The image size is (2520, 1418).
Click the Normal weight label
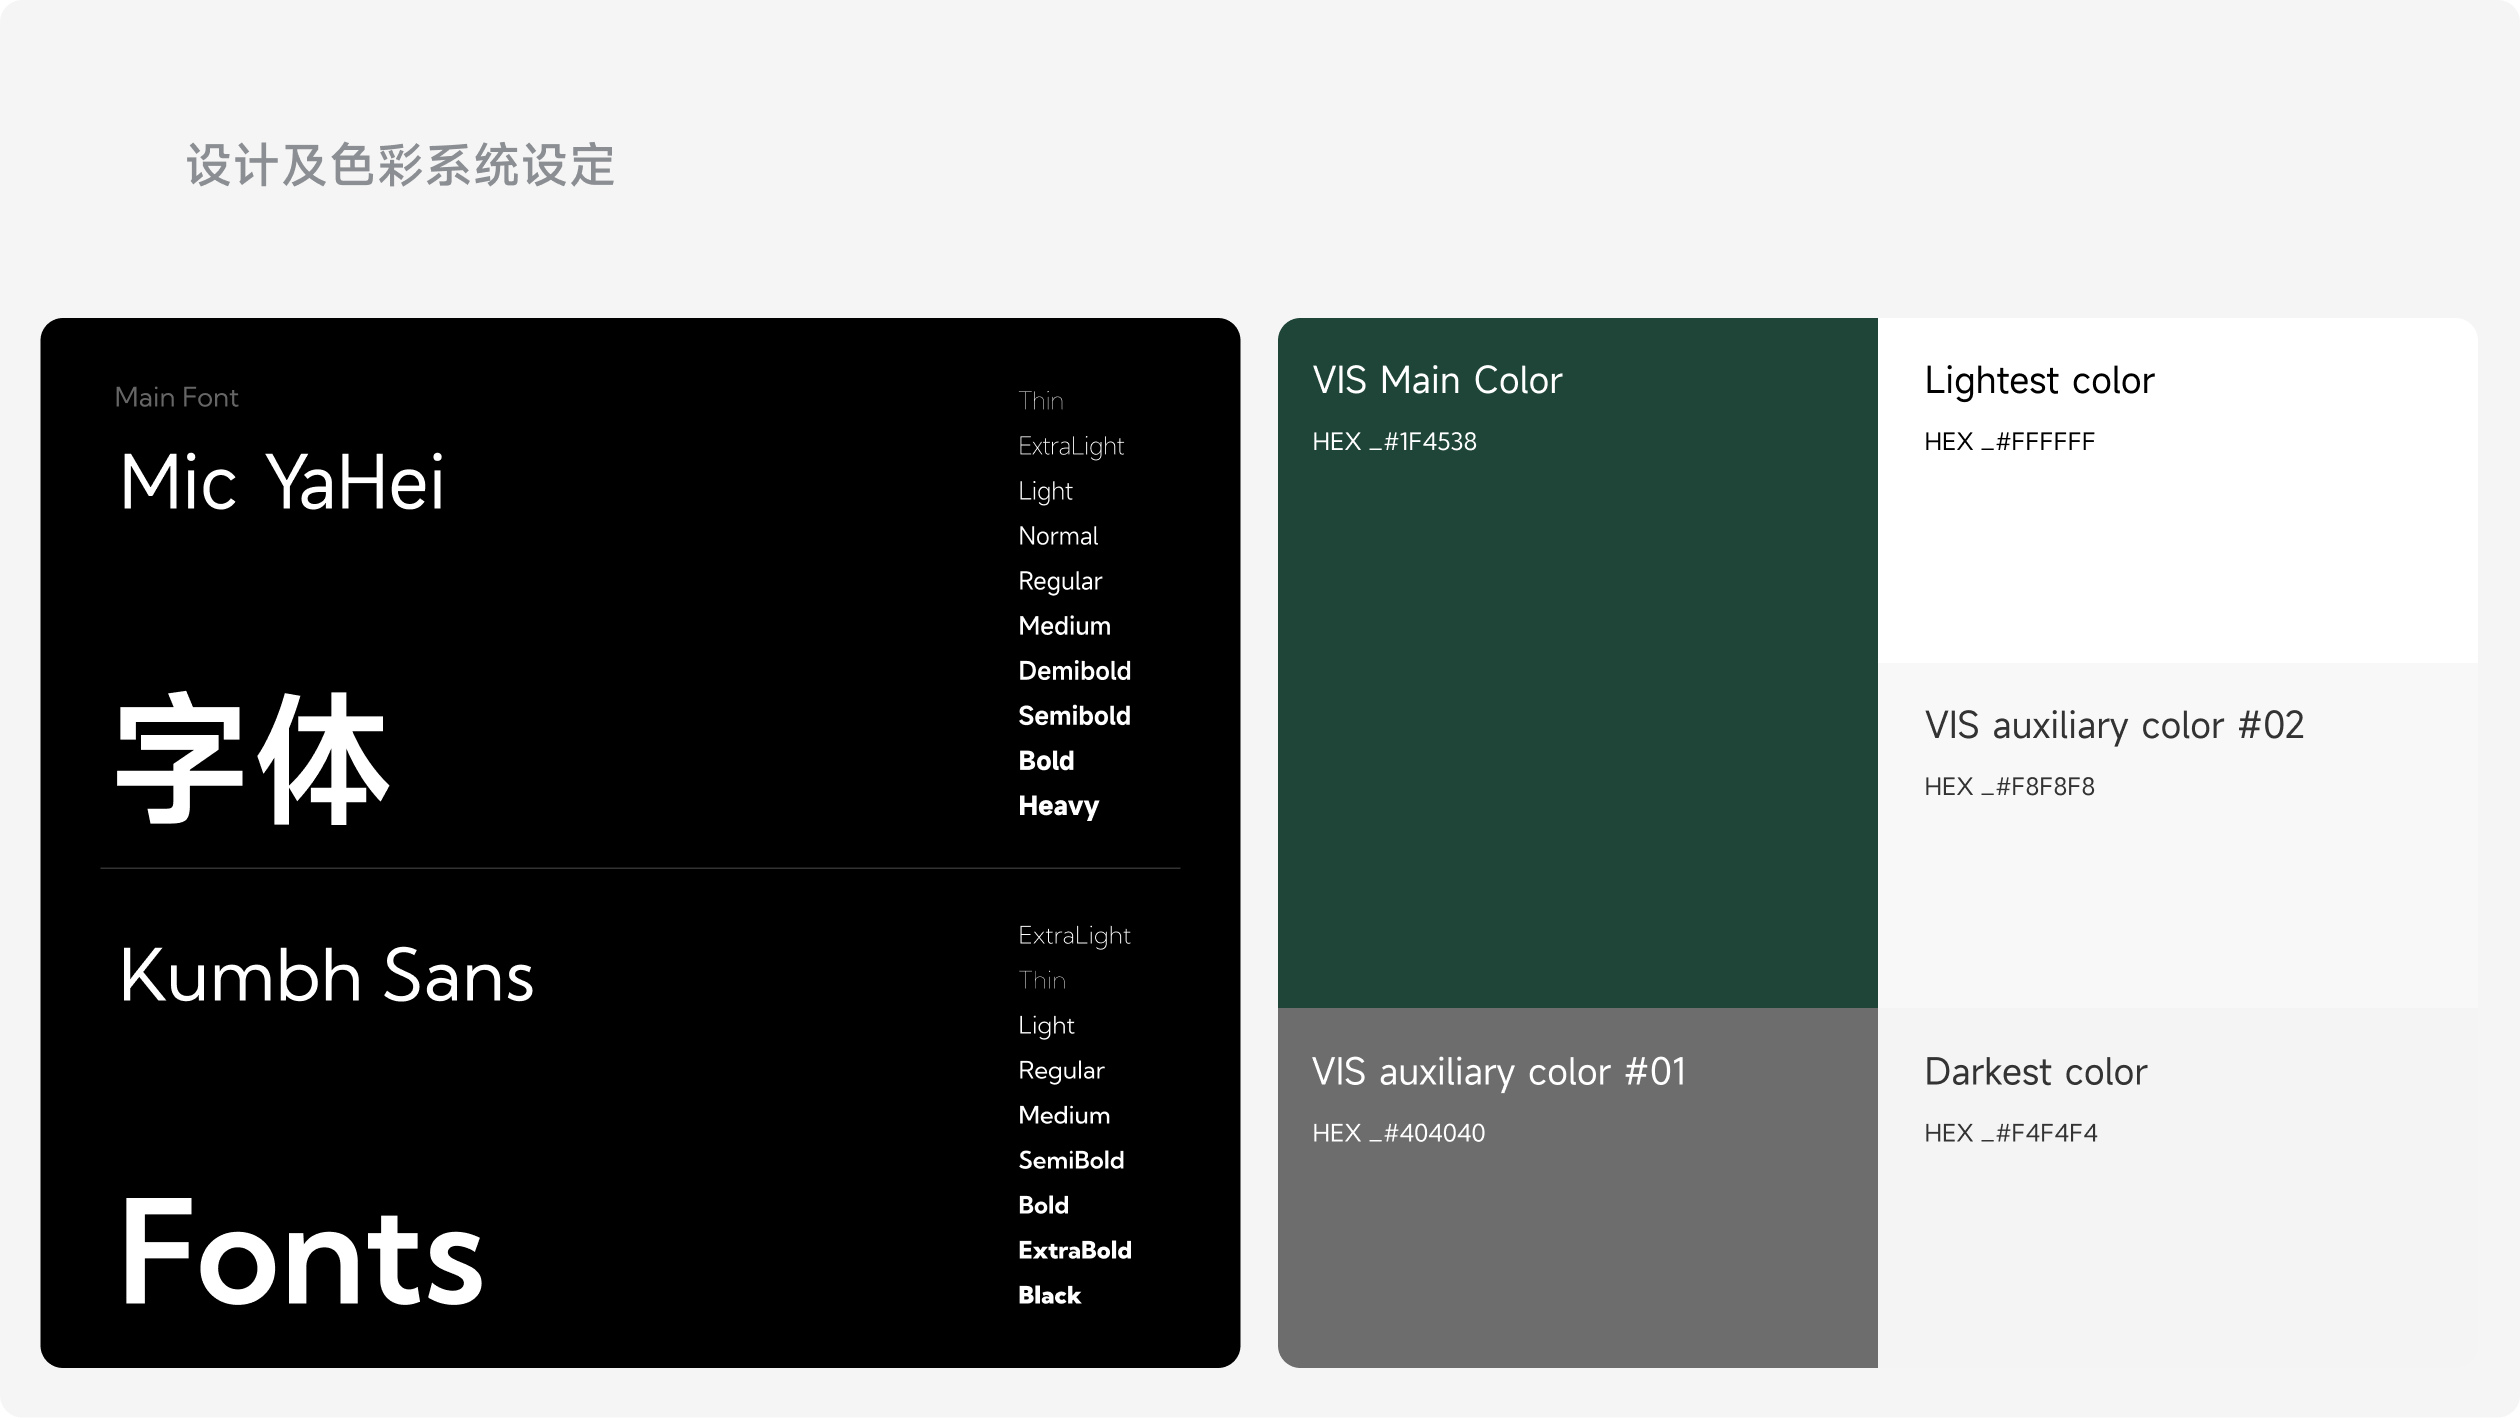1058,536
